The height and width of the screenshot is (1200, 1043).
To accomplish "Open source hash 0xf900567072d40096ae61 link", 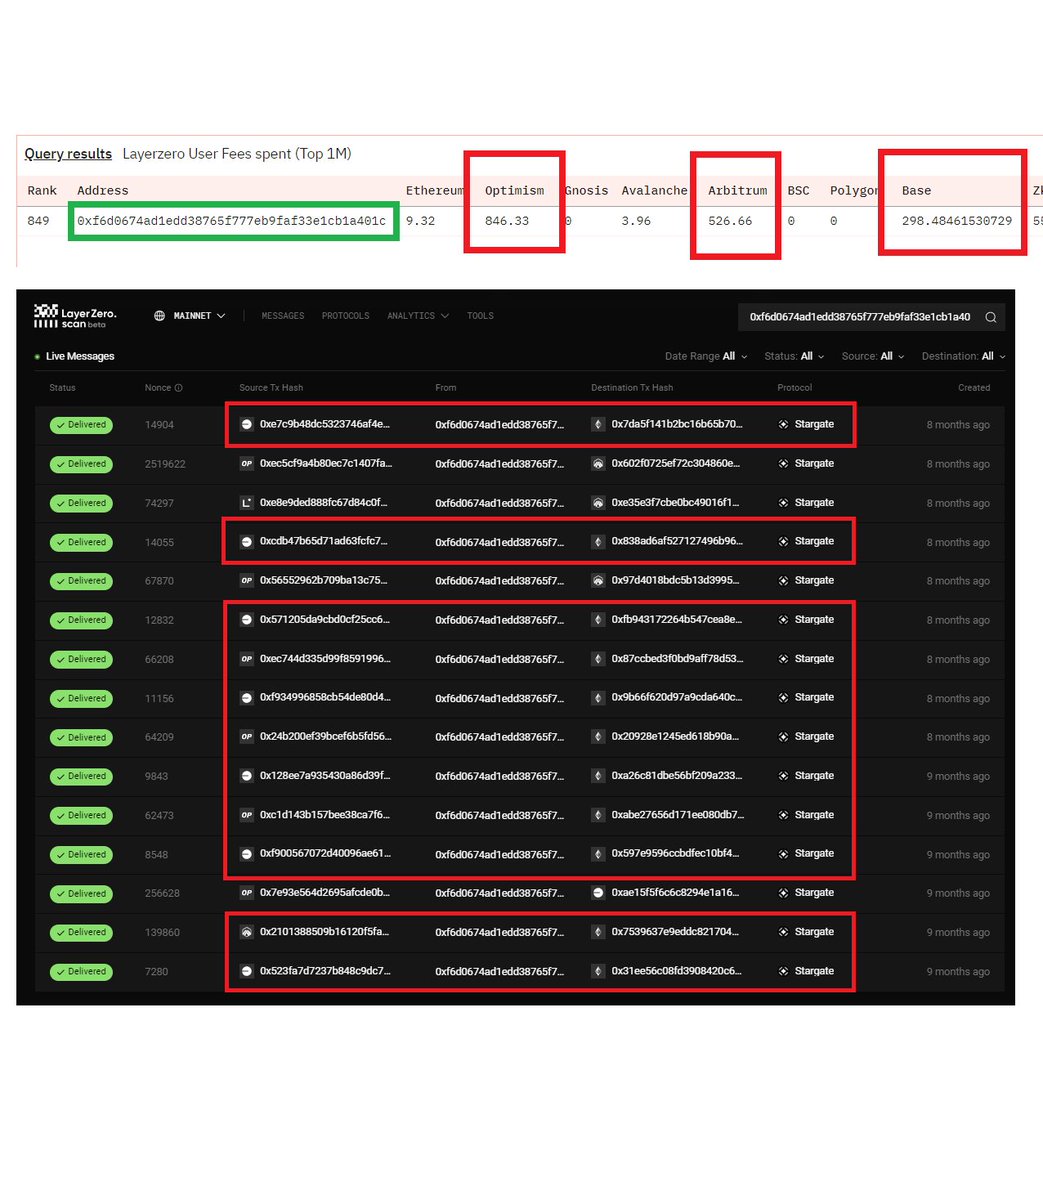I will (x=325, y=854).
